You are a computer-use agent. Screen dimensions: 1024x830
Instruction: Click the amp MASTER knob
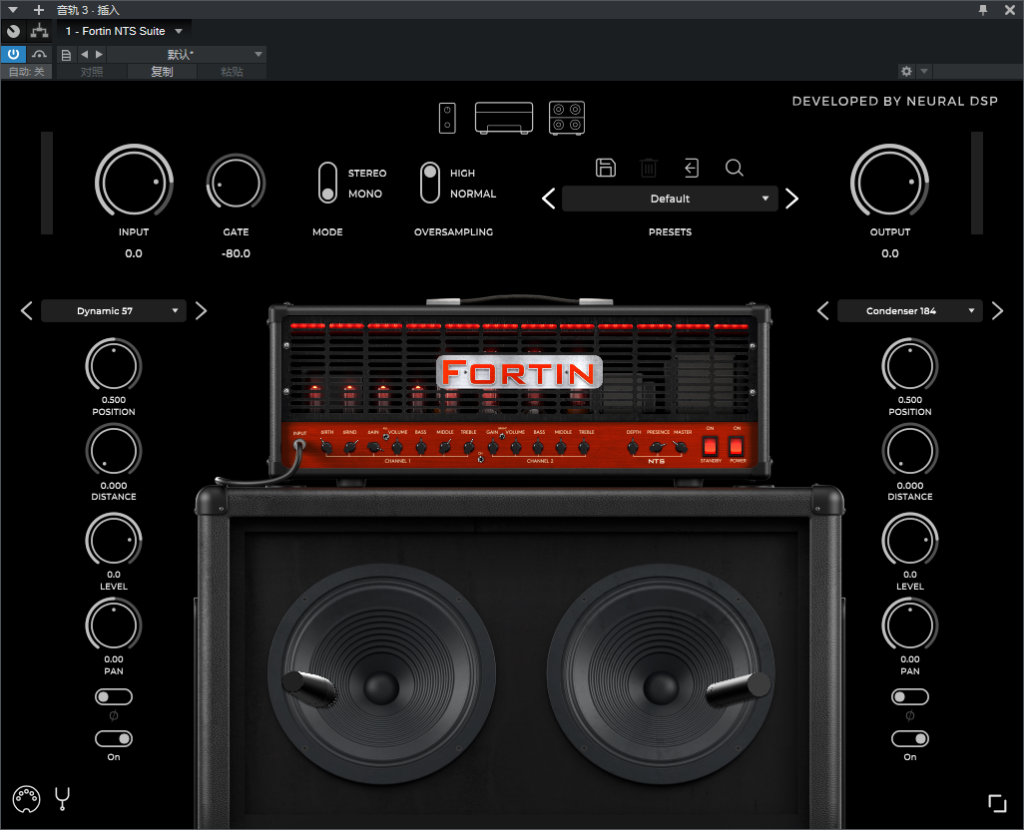[681, 447]
